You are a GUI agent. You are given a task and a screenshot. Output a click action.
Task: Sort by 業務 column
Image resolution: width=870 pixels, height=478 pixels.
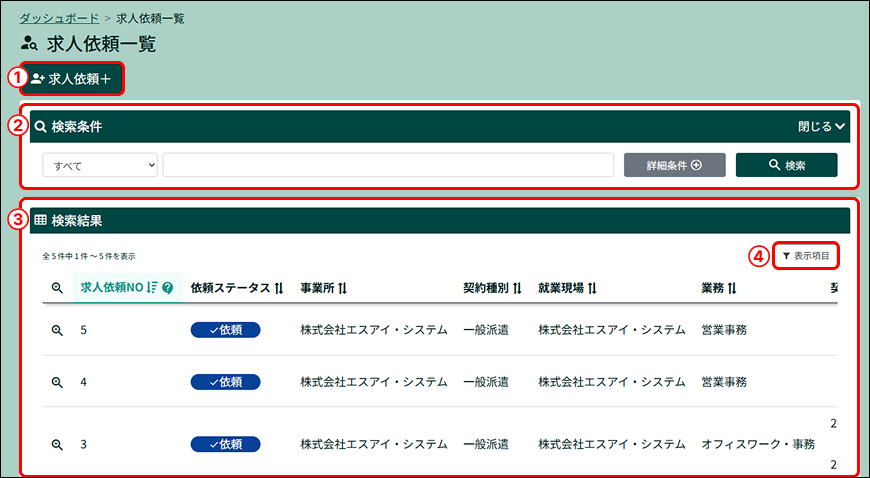(x=719, y=288)
